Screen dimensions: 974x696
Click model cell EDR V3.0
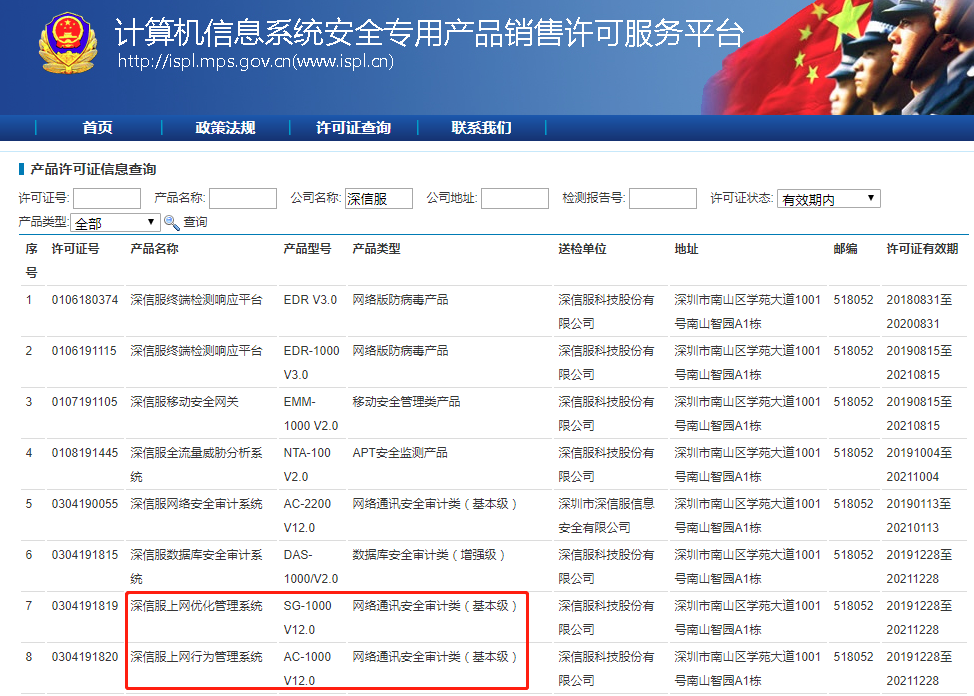[x=310, y=300]
